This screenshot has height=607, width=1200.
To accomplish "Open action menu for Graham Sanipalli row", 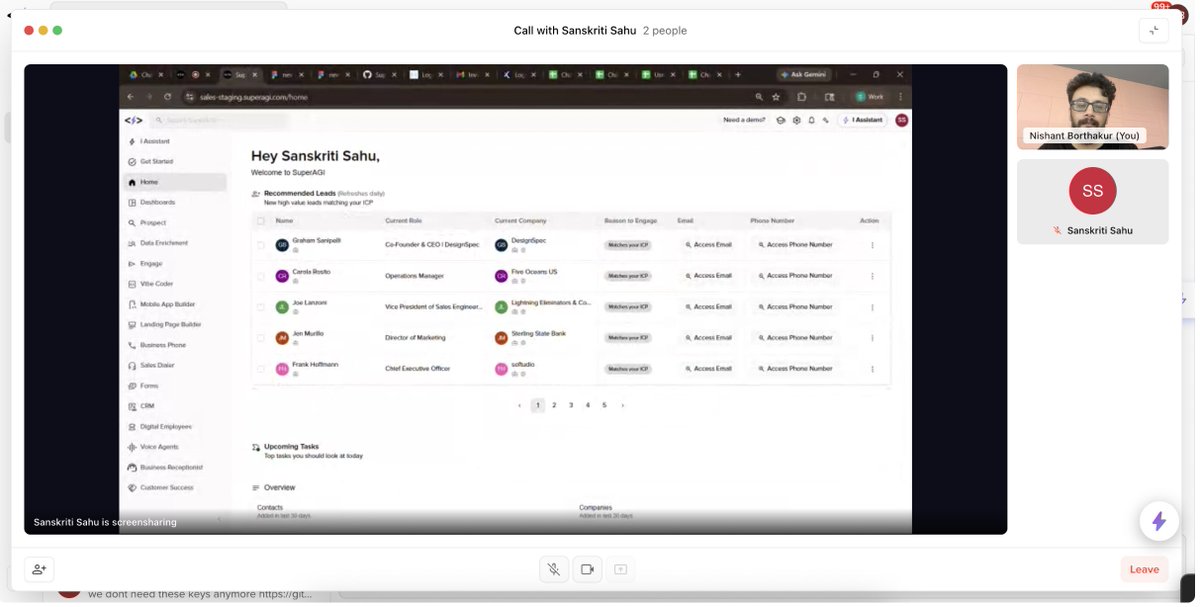I will 872,245.
